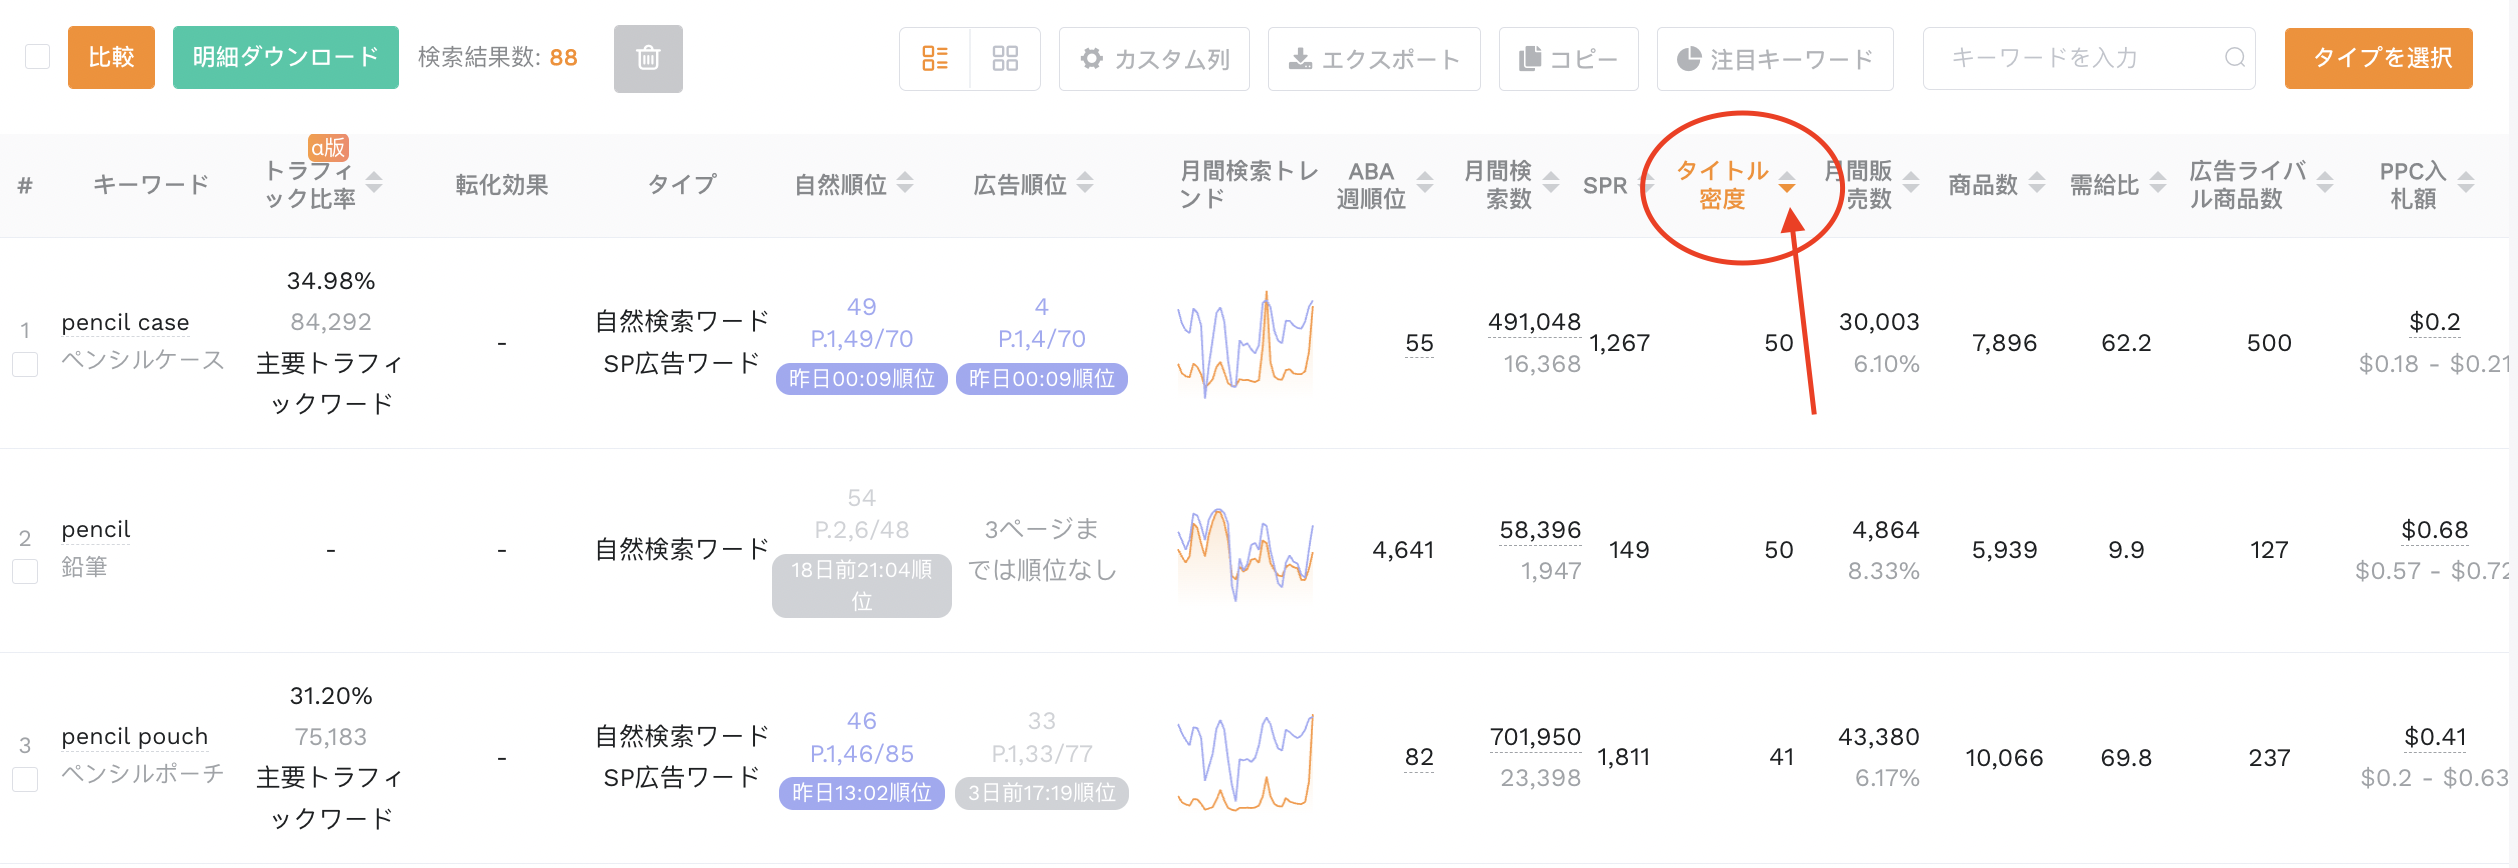Switch to grid view layout icon
The width and height of the screenshot is (2518, 868).
(x=1005, y=59)
